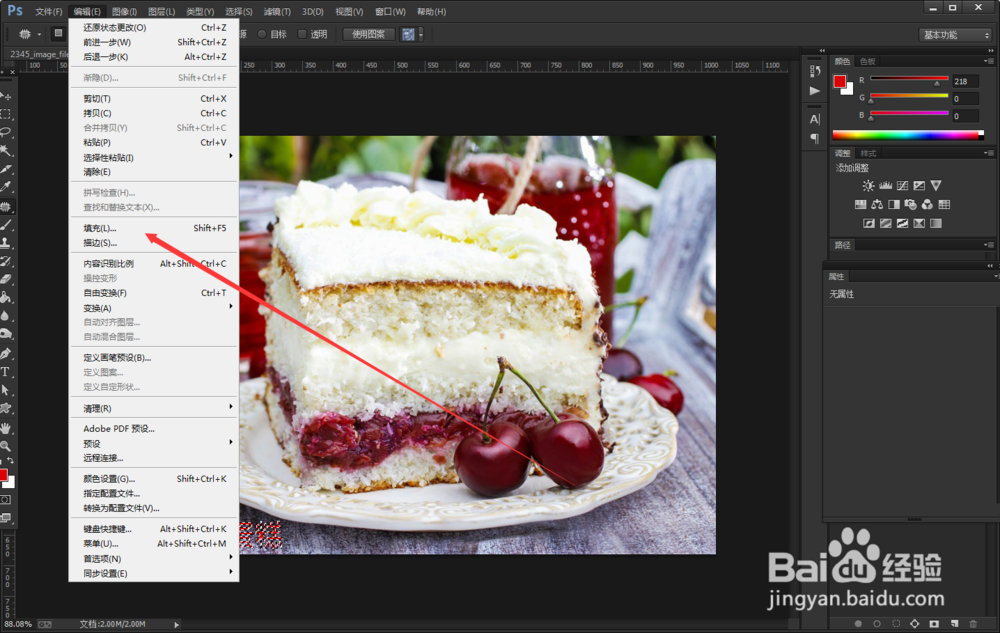Select the History Brush tool
Viewport: 1000px width, 633px height.
point(6,261)
